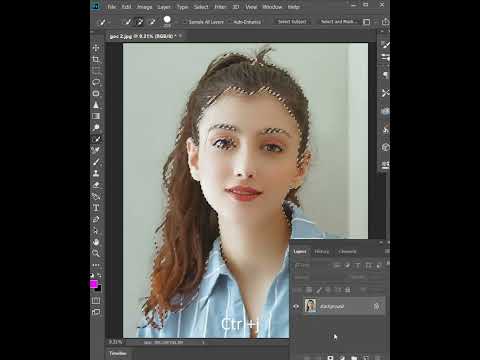The width and height of the screenshot is (480, 360).
Task: Select the Lasso tool
Action: click(x=96, y=82)
